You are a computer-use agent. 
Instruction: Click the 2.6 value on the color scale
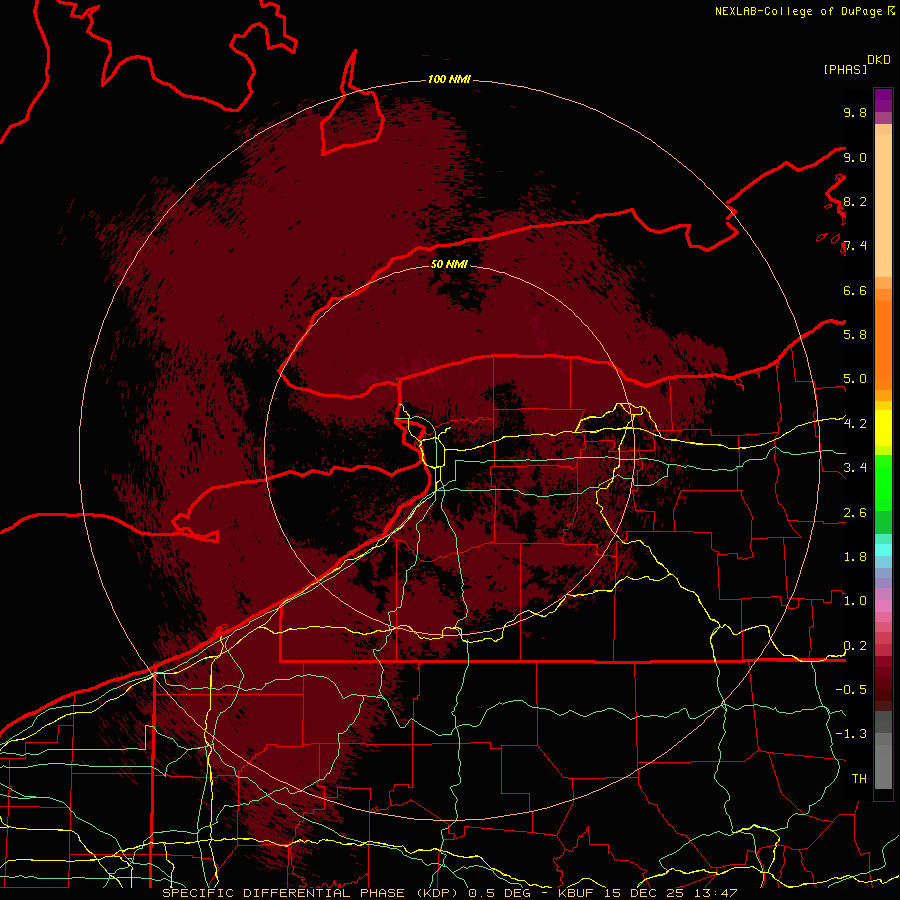coord(855,512)
